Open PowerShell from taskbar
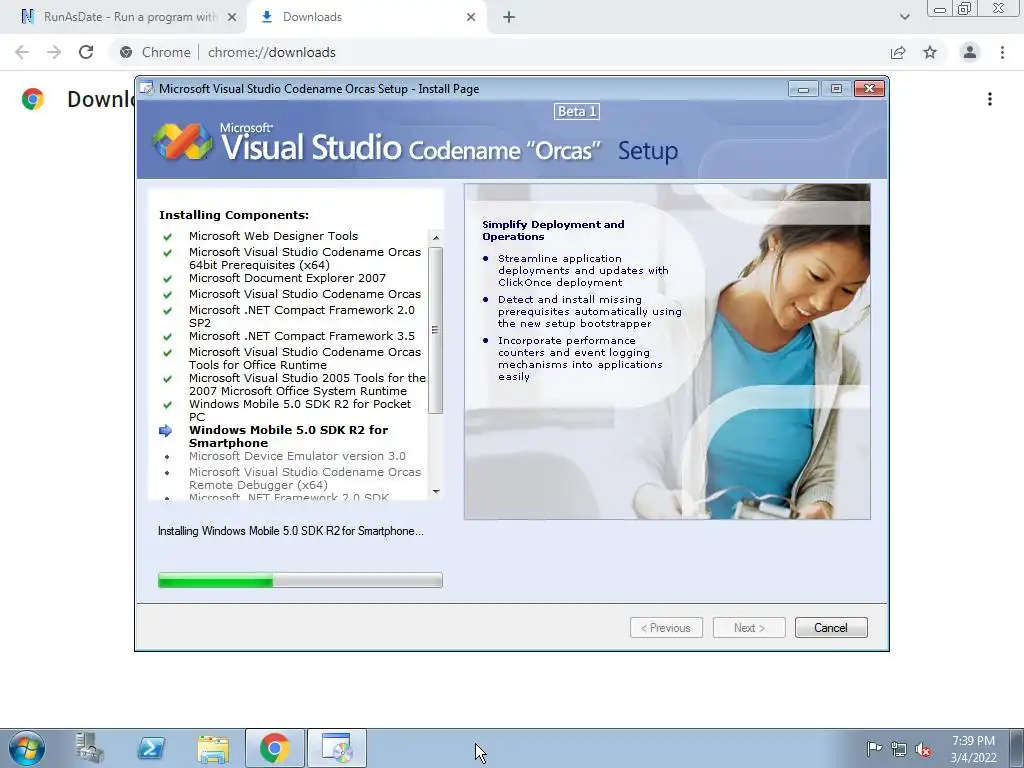Screen dimensions: 1024x768 [x=151, y=748]
